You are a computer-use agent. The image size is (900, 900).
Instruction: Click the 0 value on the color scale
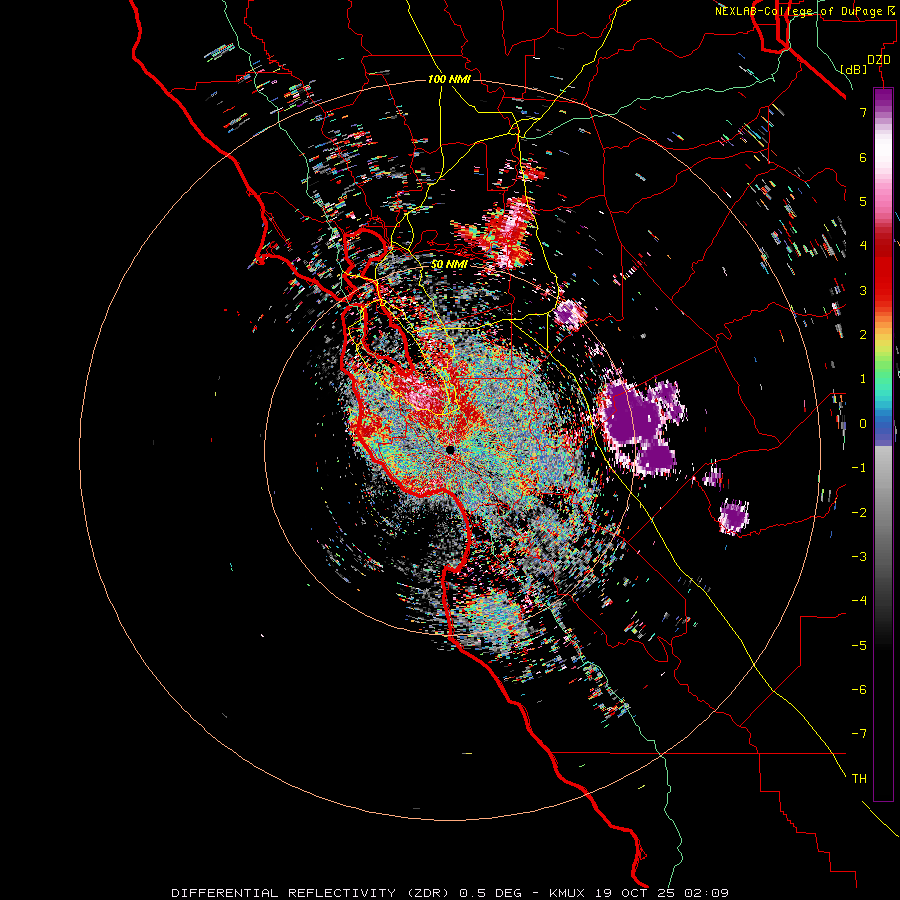click(x=863, y=424)
